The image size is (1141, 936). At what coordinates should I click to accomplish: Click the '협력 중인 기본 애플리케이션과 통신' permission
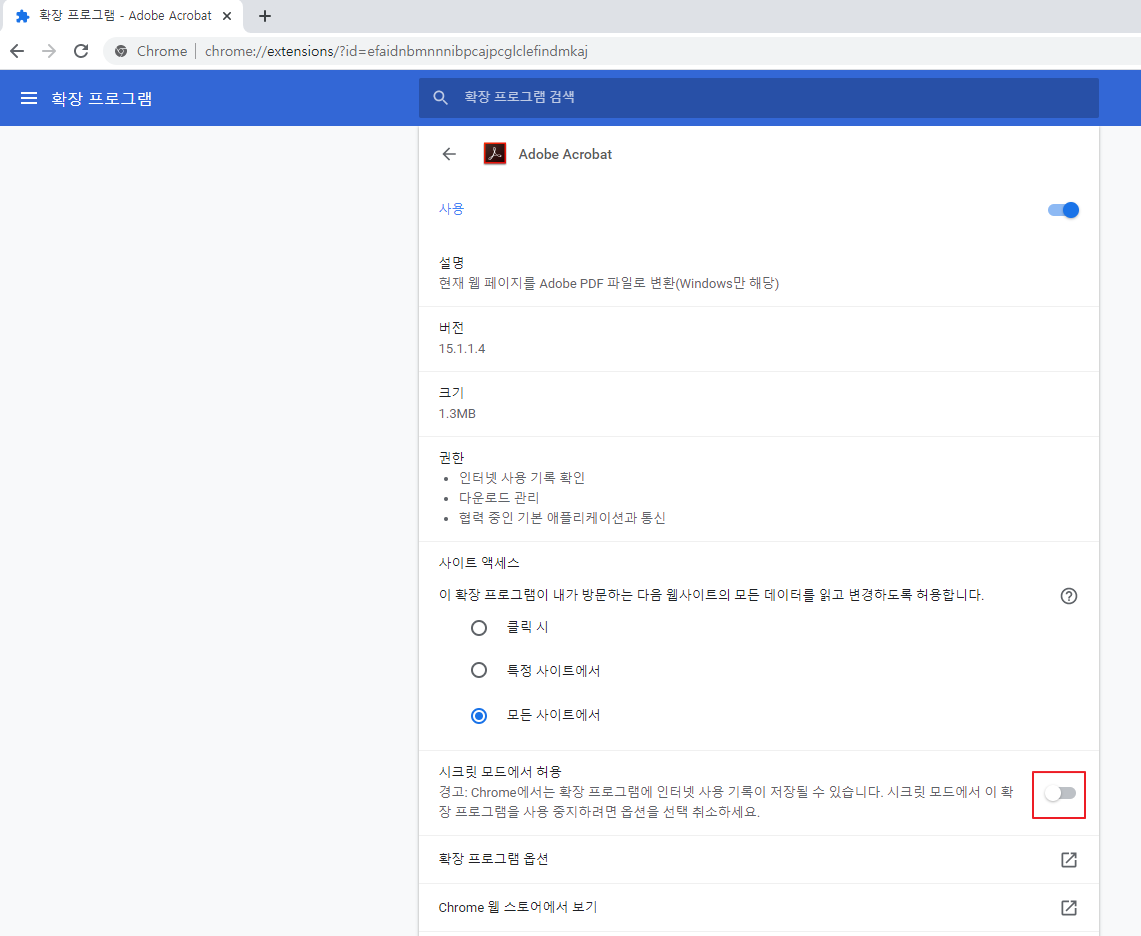pyautogui.click(x=562, y=517)
